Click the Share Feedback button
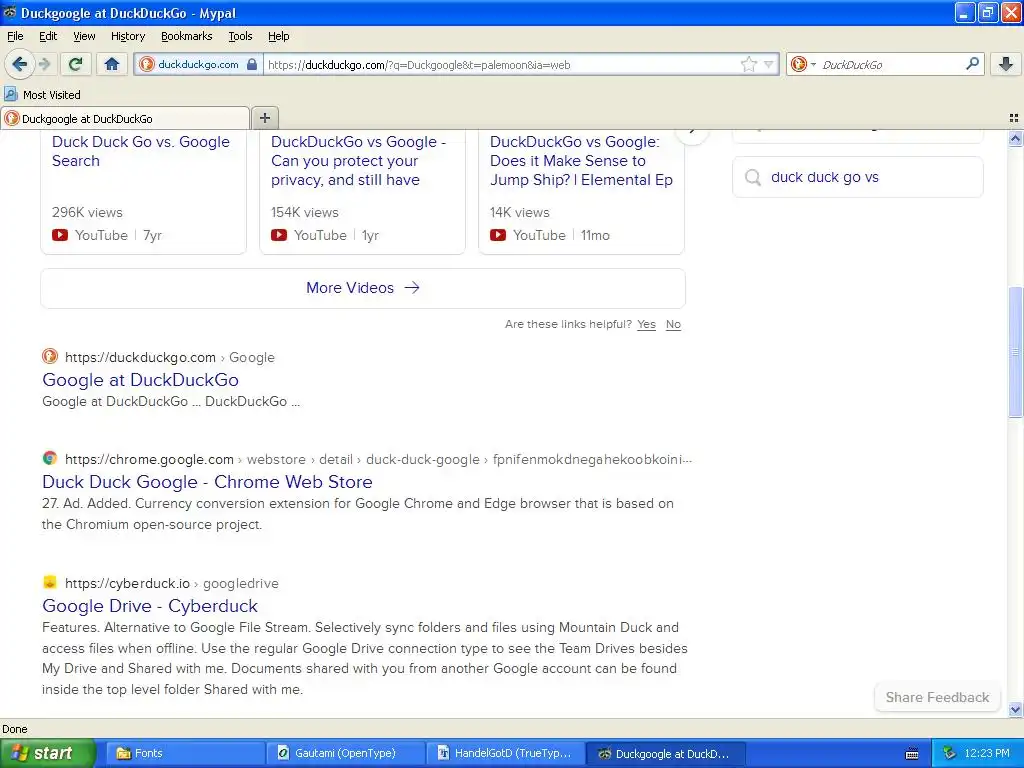 [x=936, y=697]
